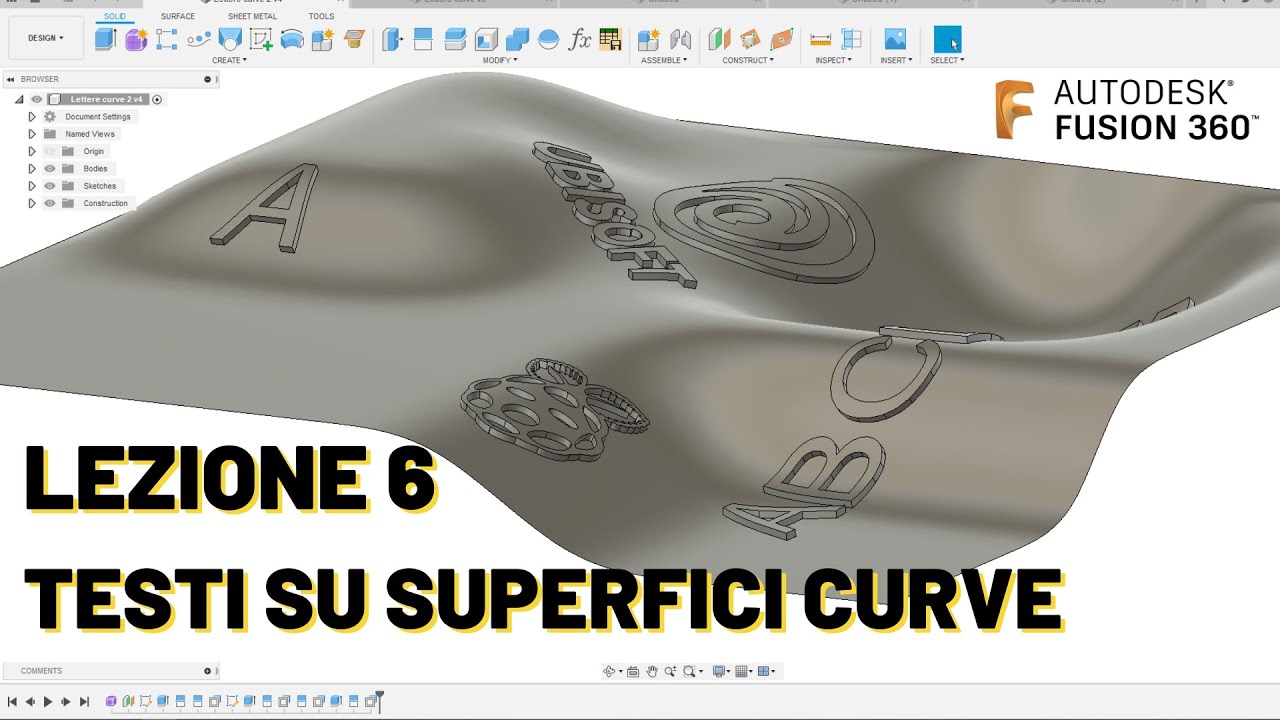The width and height of the screenshot is (1280, 720).
Task: Collapse Browser panel with double arrows
Action: [10, 79]
